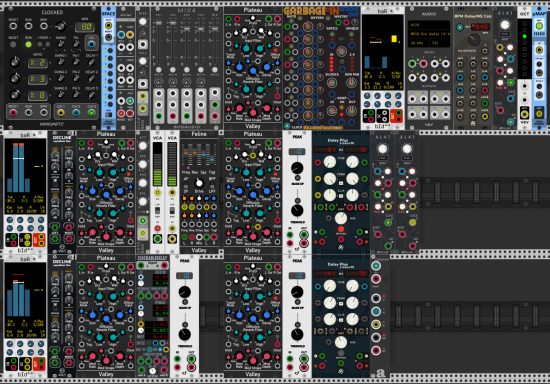Click Clocked's green CLK3 output jack
This screenshot has height=384, width=550.
point(92,113)
